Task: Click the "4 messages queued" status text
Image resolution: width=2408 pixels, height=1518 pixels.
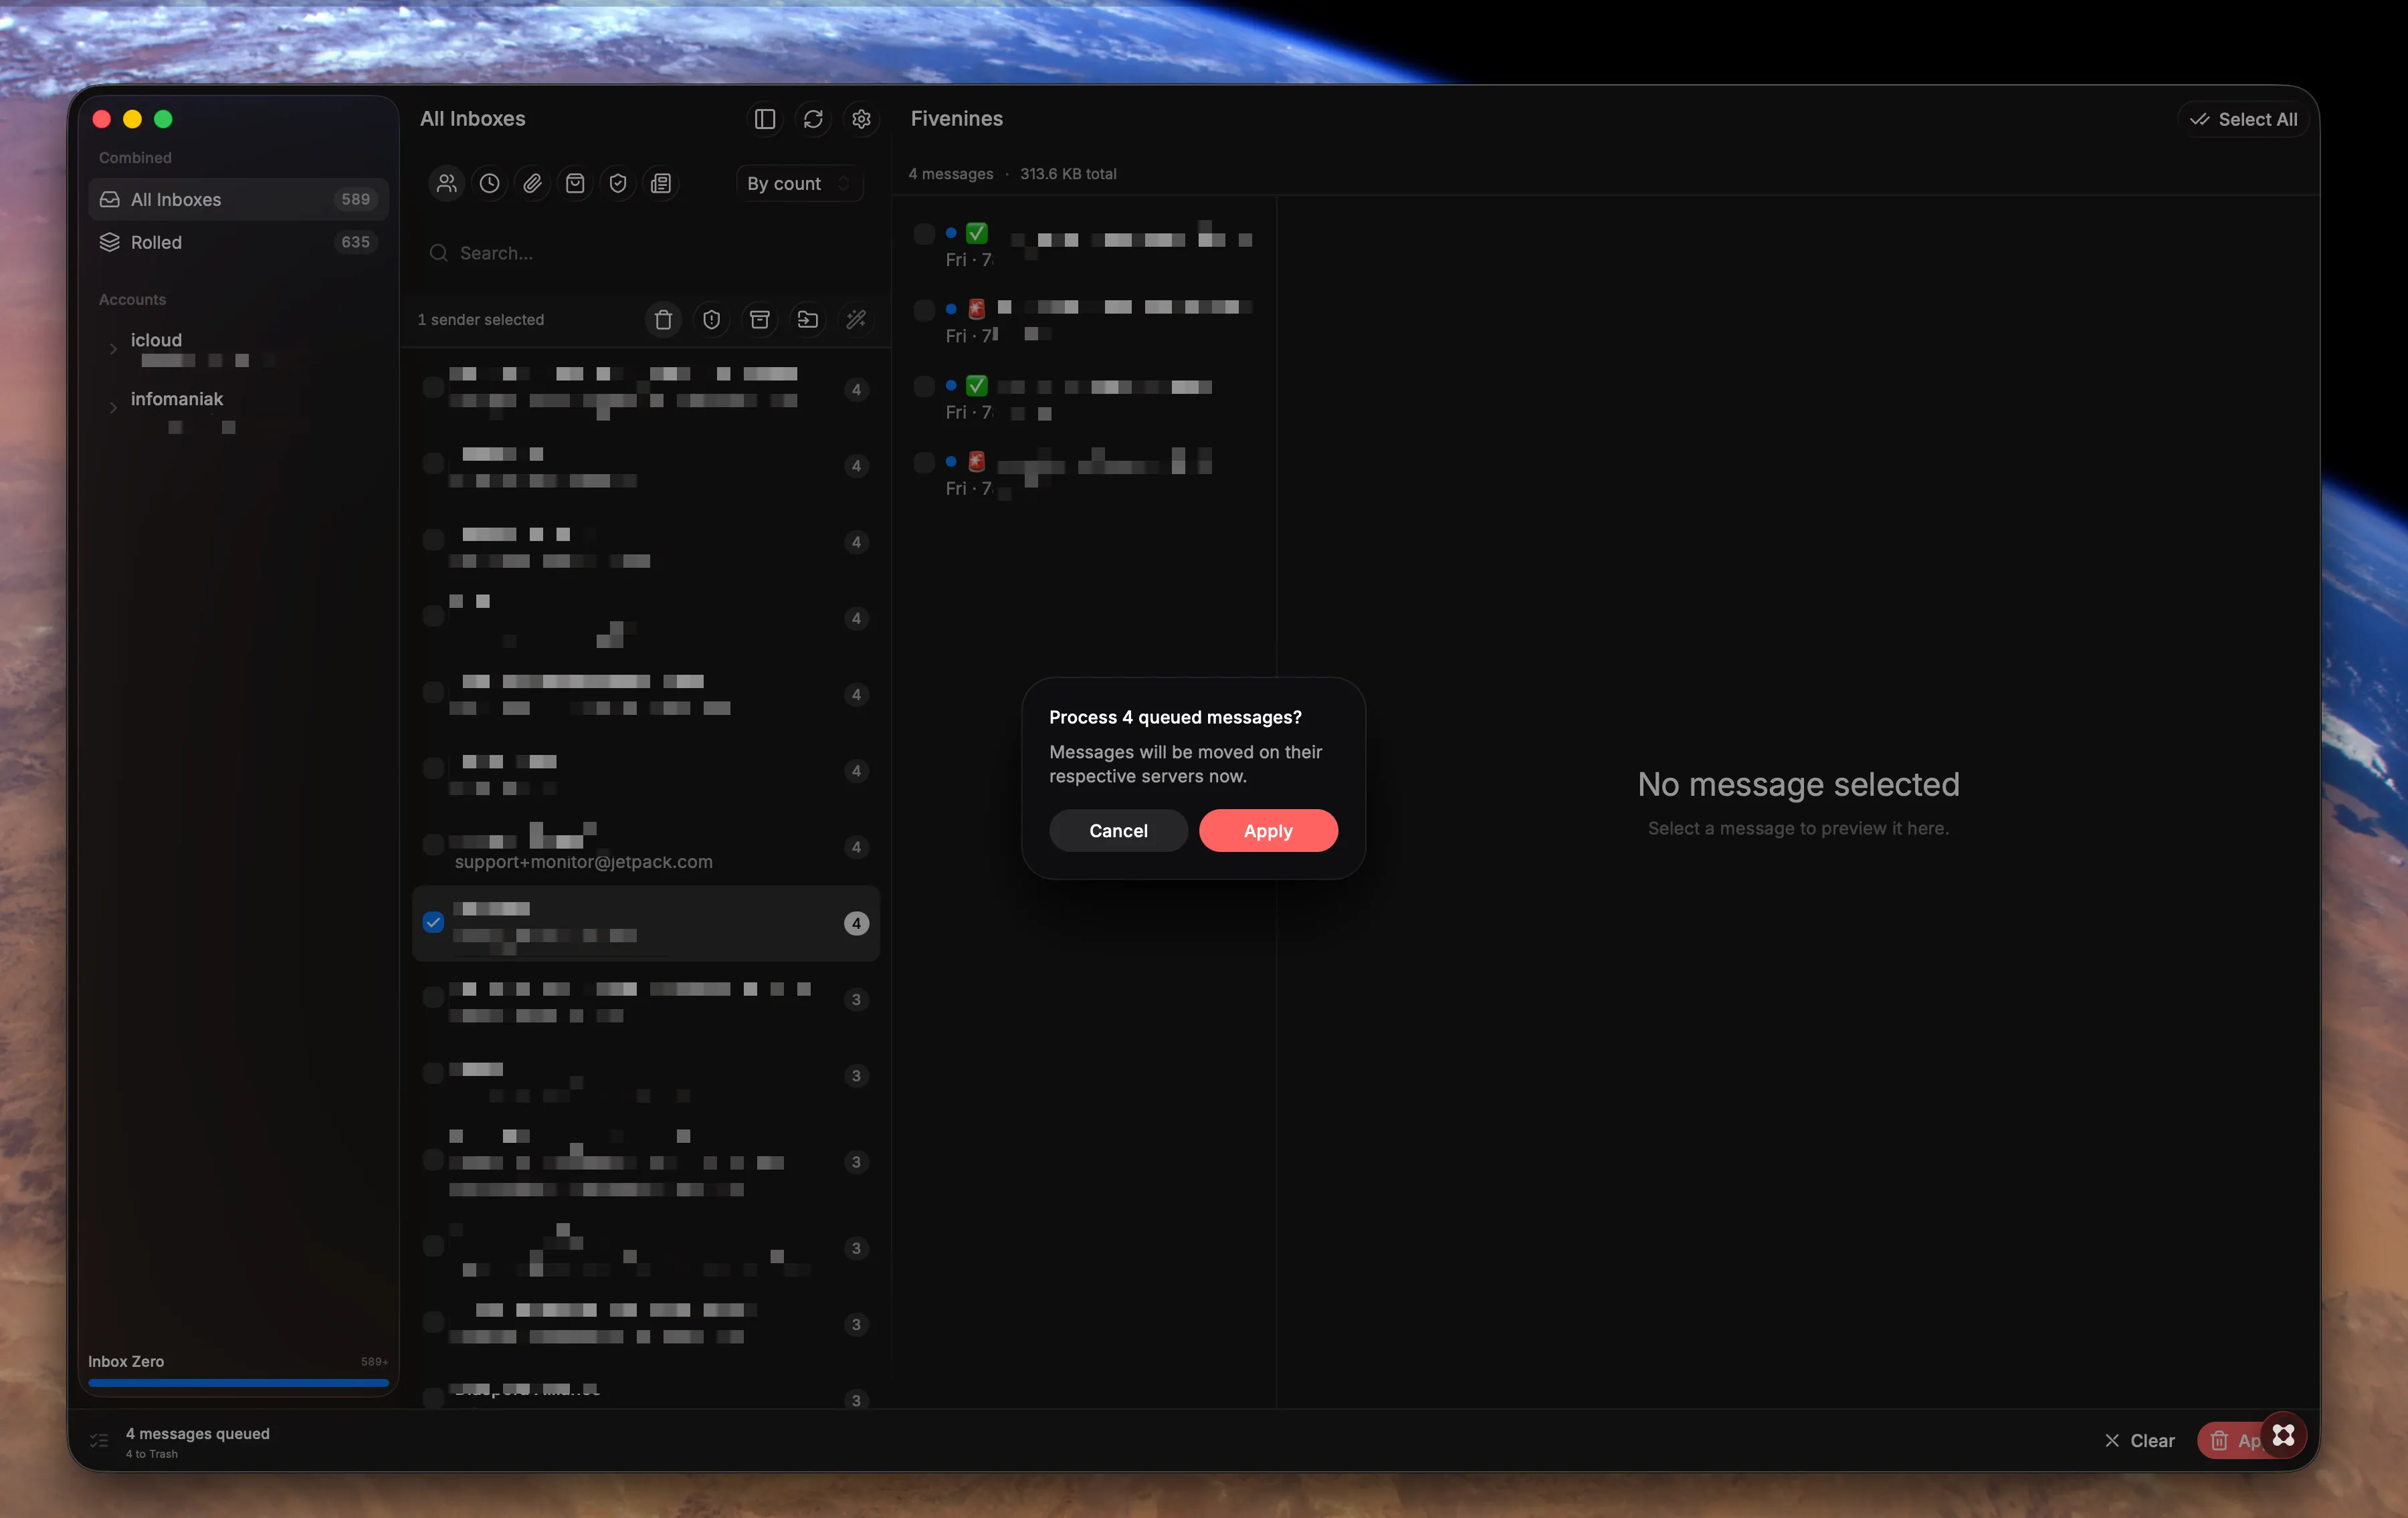Action: click(198, 1433)
